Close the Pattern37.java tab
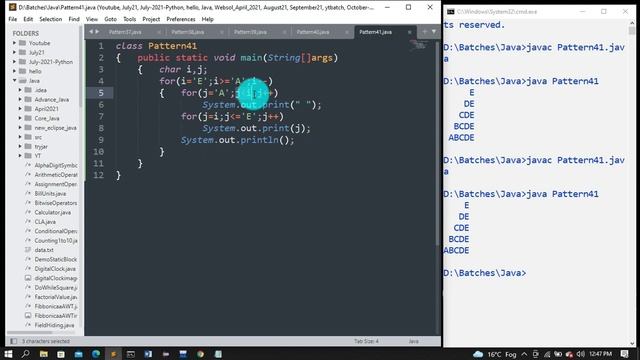The height and width of the screenshot is (360, 640). click(159, 32)
